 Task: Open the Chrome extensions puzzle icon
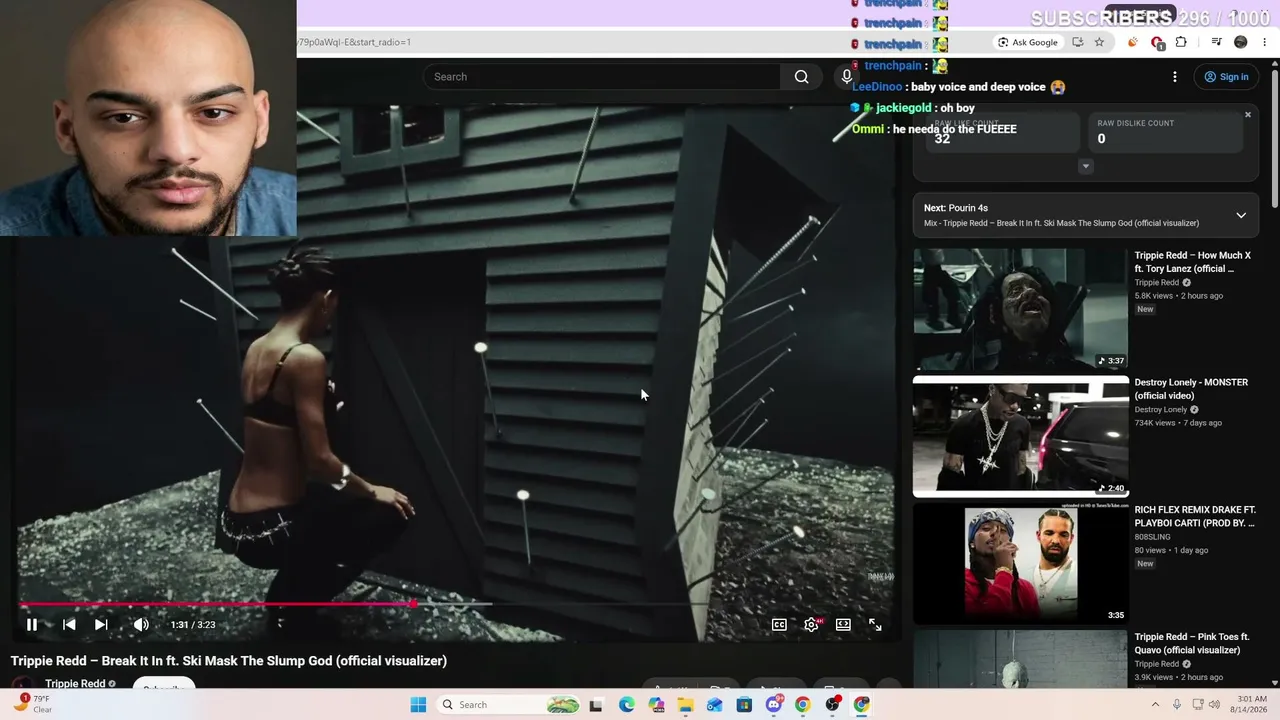tap(1181, 42)
